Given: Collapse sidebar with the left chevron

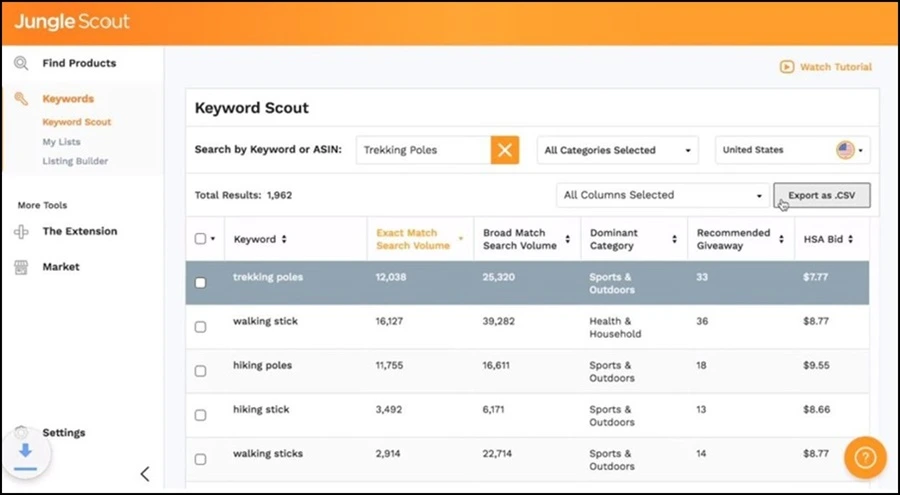Looking at the screenshot, I should (x=145, y=474).
